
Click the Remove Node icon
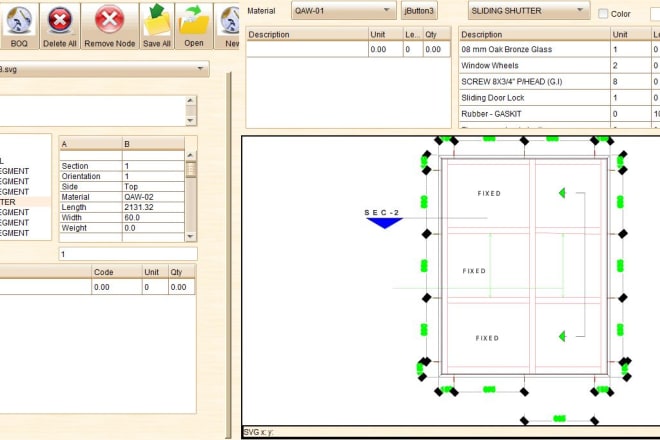tap(109, 22)
